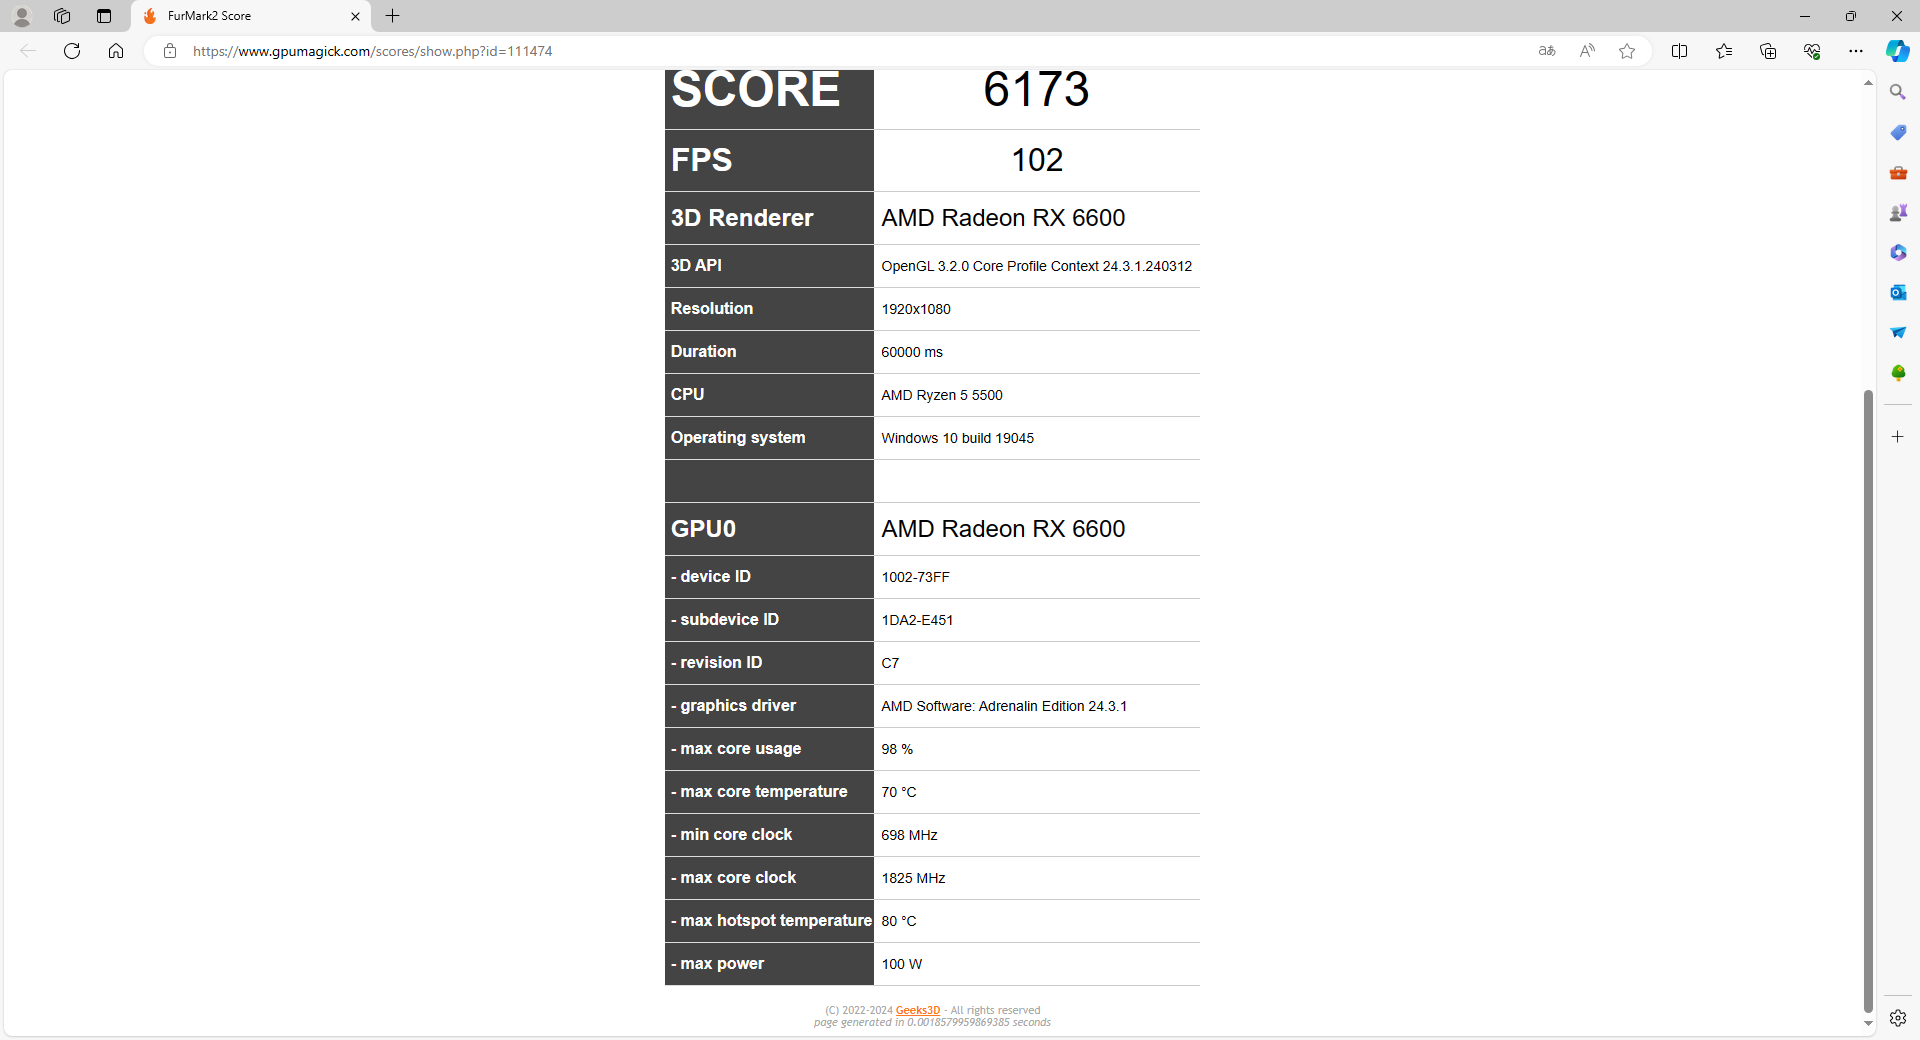Click the SCORE row label
Image resolution: width=1920 pixels, height=1040 pixels.
tap(755, 90)
